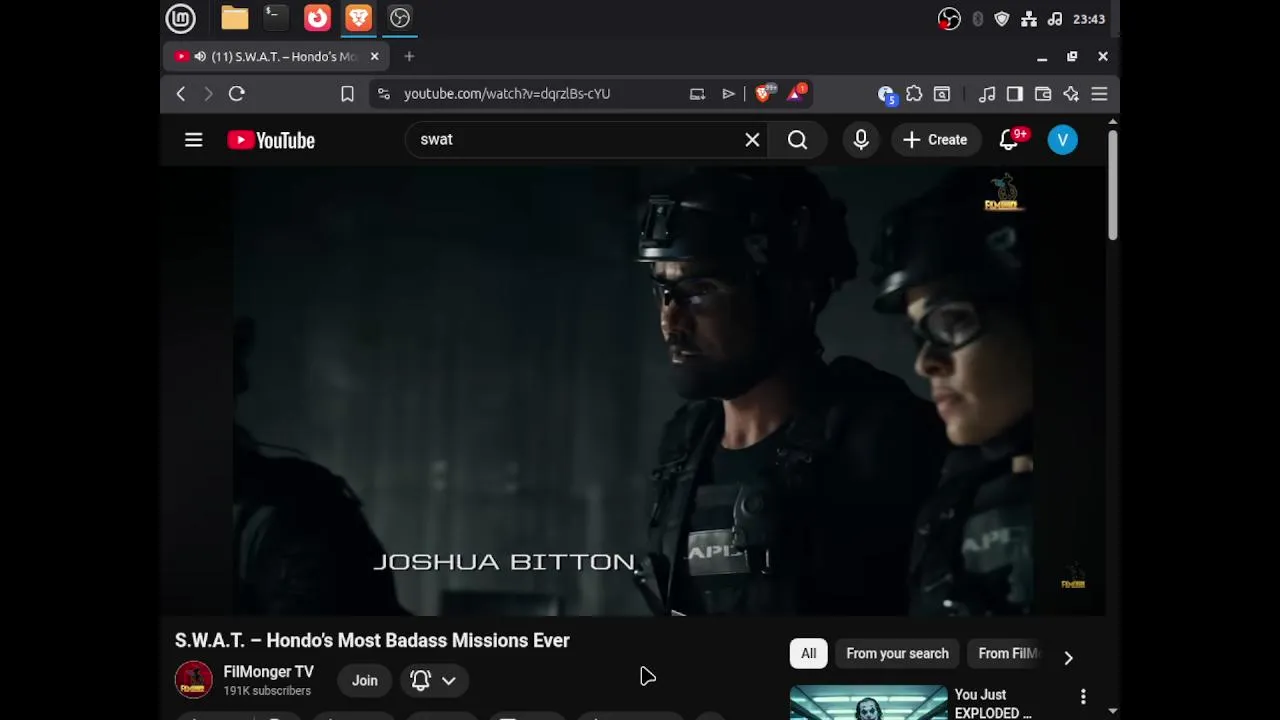Reload the YouTube page

pyautogui.click(x=237, y=94)
